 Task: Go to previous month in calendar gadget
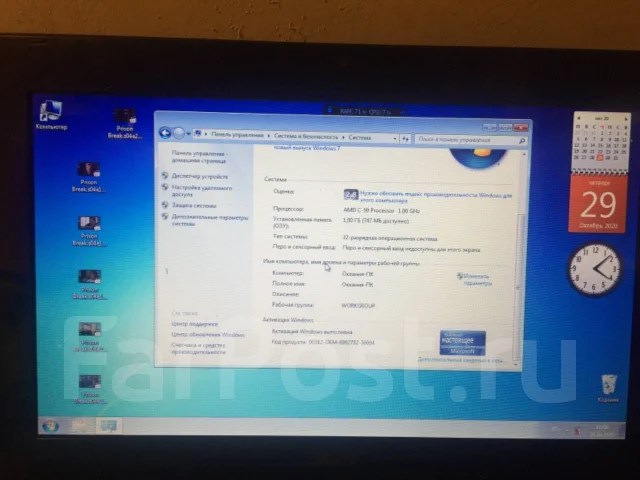[578, 118]
